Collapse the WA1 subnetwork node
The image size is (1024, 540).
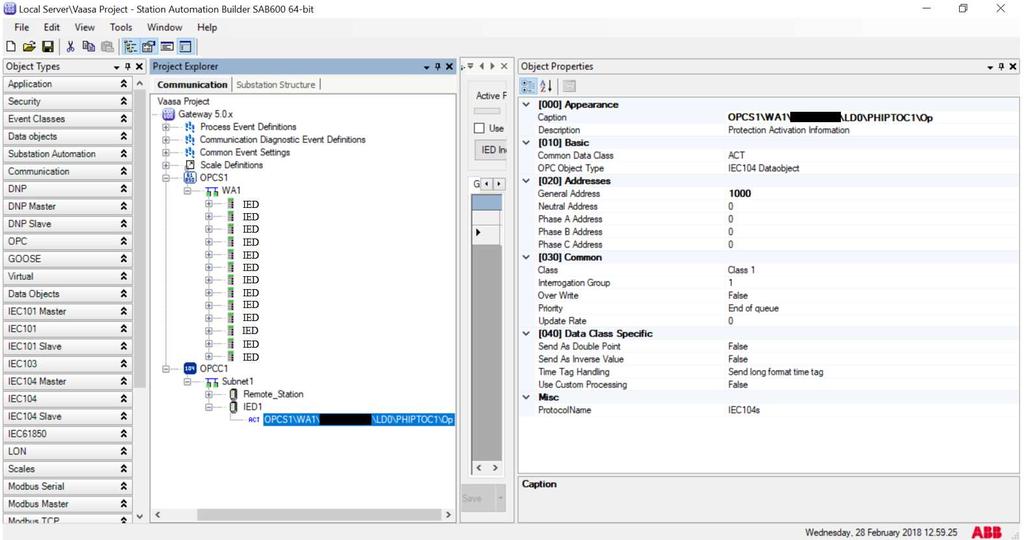(187, 191)
